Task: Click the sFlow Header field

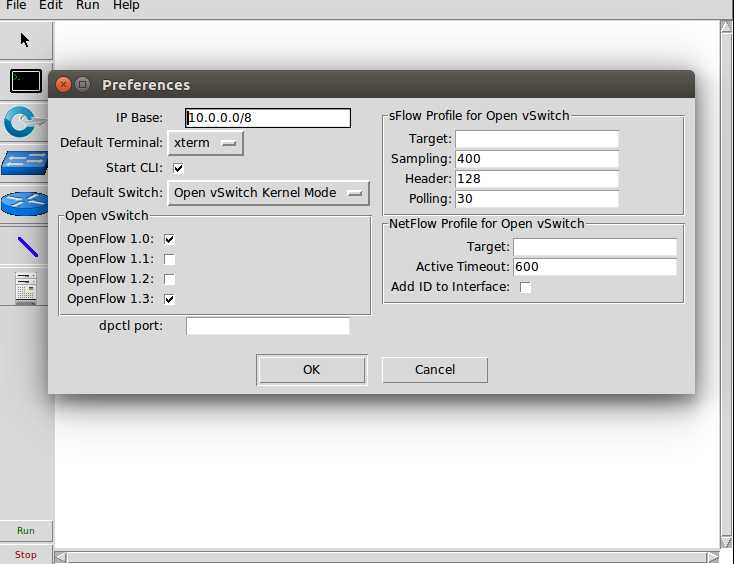Action: pyautogui.click(x=537, y=179)
